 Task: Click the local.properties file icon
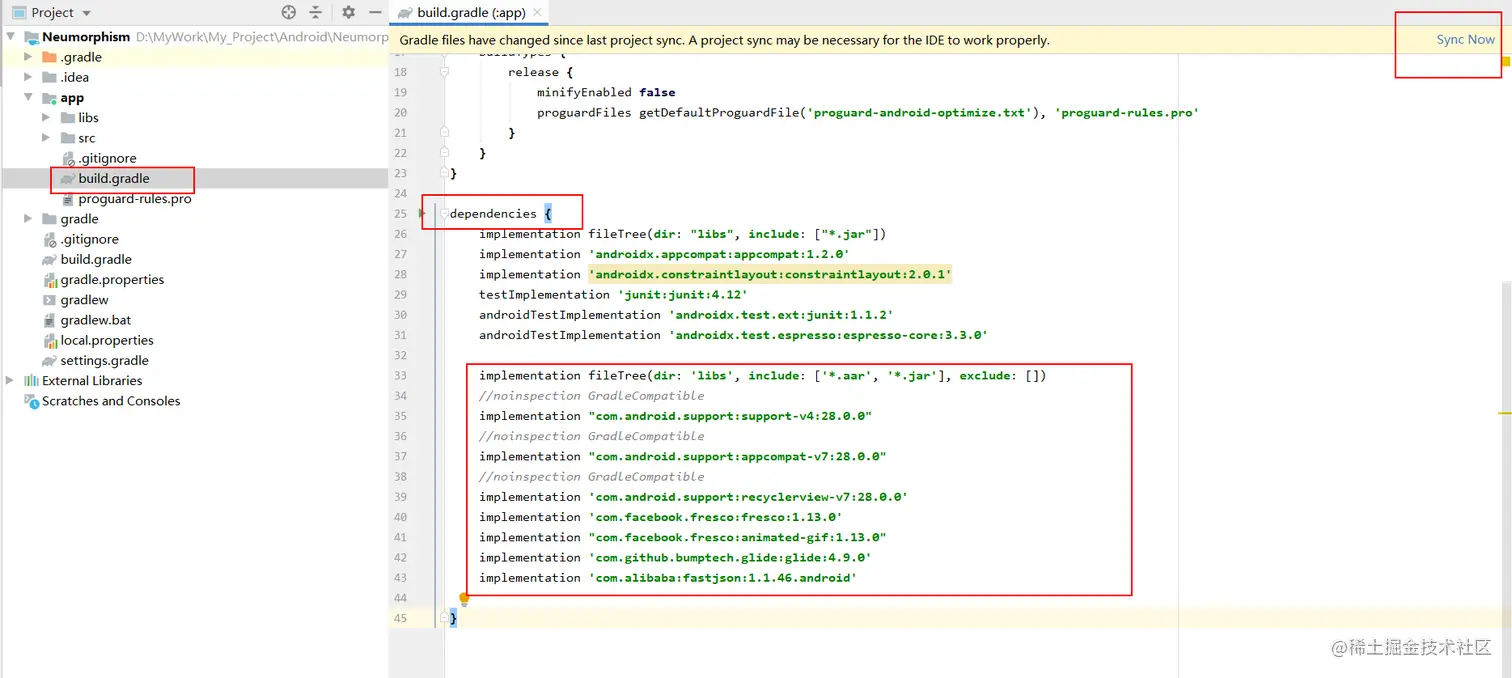[50, 340]
